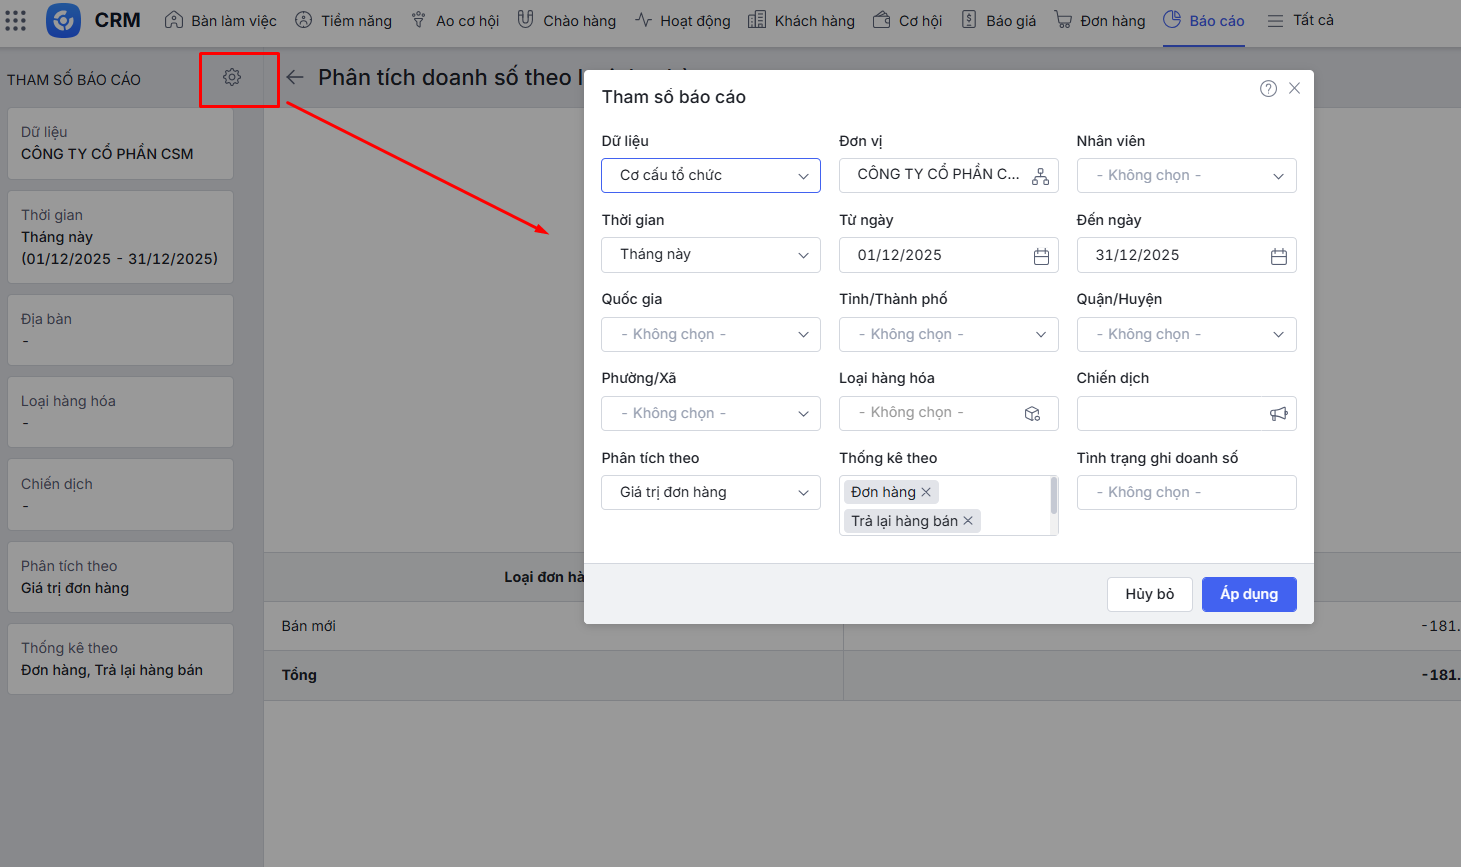This screenshot has height=867, width=1461.
Task: Click the Khách hàng building icon
Action: (757, 20)
